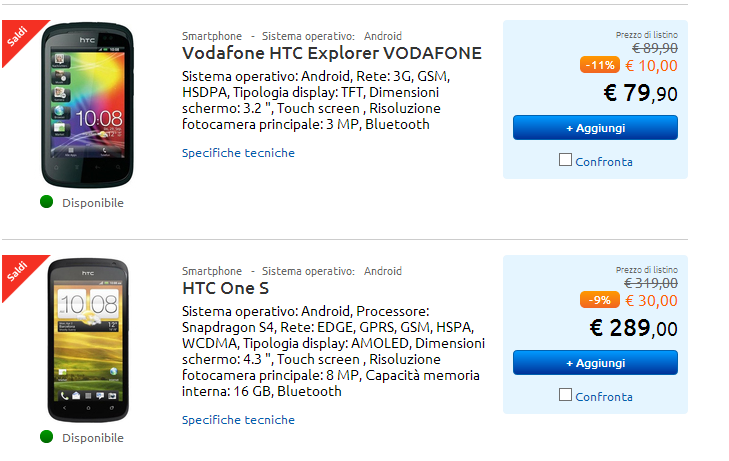Click the € 289,00 price of HTC One S
This screenshot has width=729, height=461.
pyautogui.click(x=634, y=328)
